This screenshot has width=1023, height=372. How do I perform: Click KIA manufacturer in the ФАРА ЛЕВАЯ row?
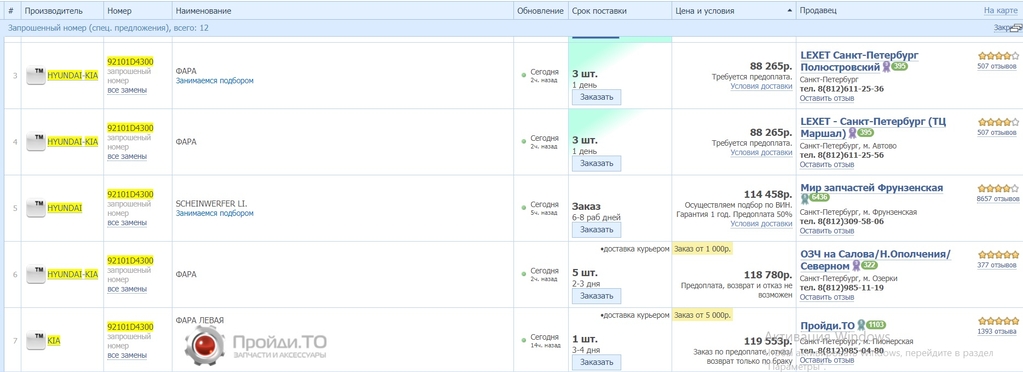click(x=53, y=341)
